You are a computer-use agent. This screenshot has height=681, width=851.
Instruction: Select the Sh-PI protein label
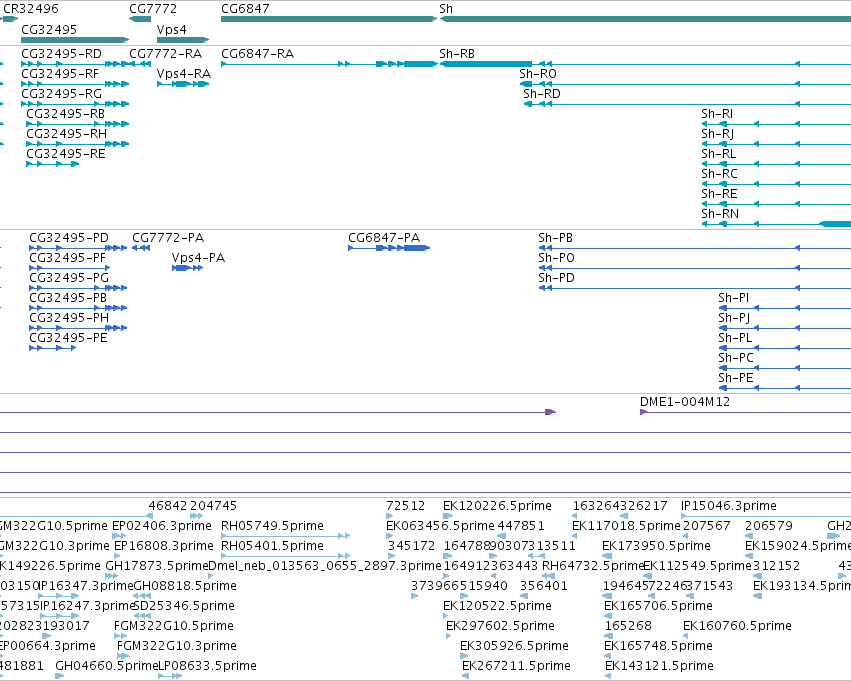click(x=734, y=298)
